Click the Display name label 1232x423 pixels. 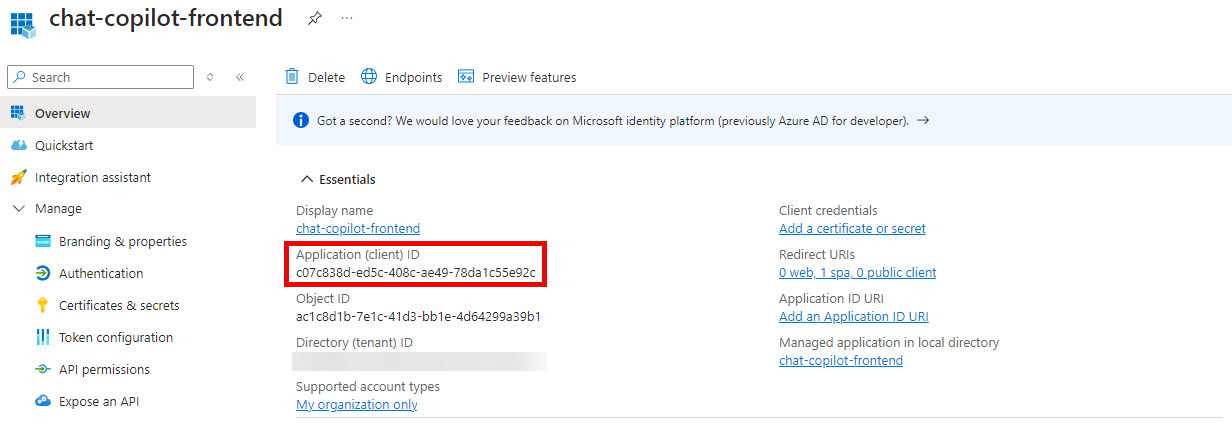click(x=334, y=210)
